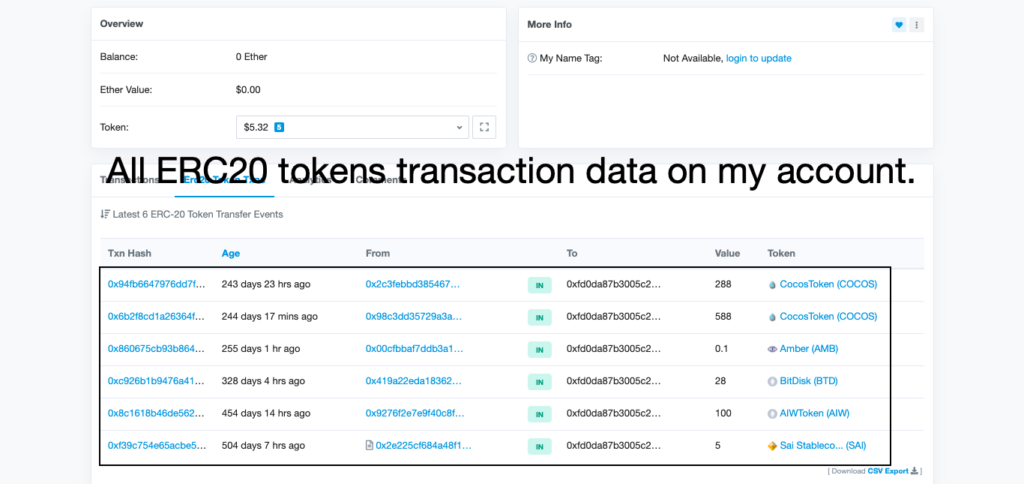This screenshot has height=484, width=1024.
Task: Switch to the Transactions tab
Action: pos(129,180)
